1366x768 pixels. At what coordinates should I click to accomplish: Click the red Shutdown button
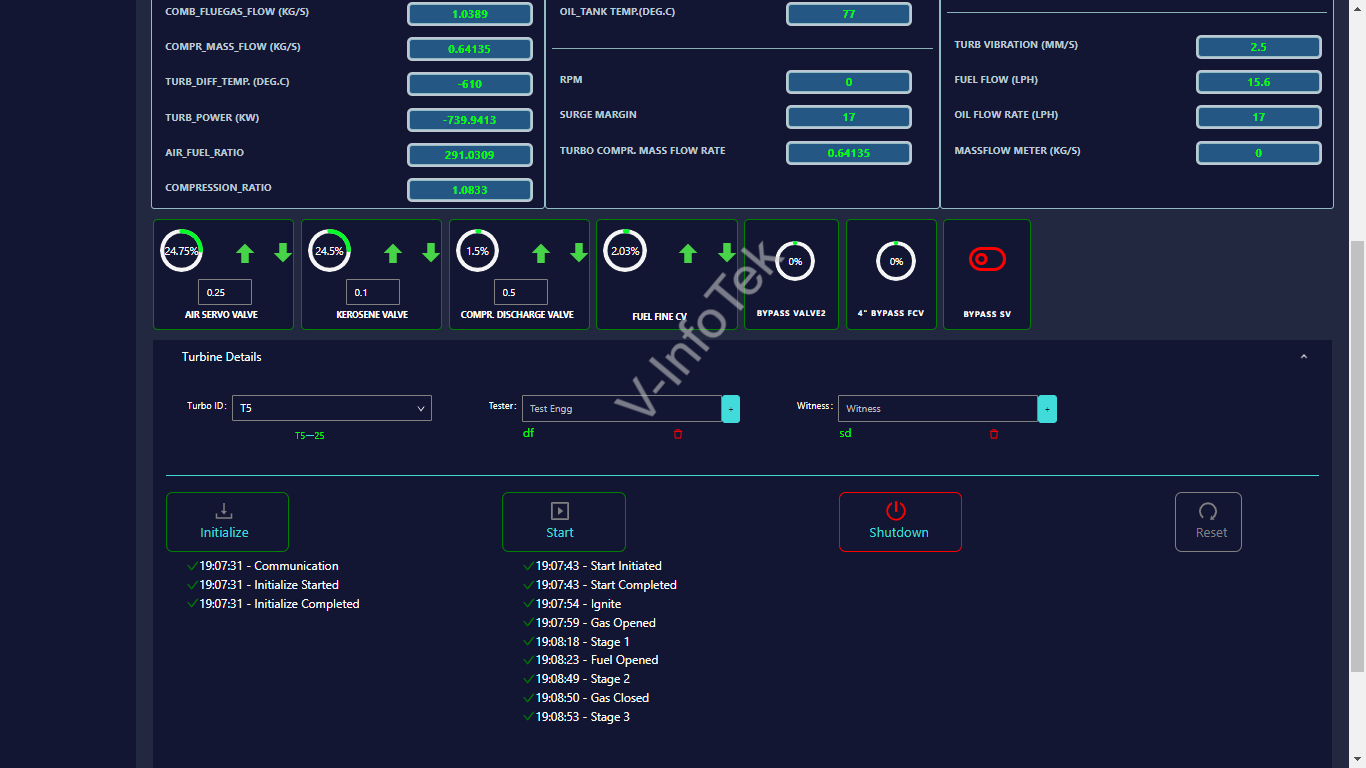[x=900, y=522]
